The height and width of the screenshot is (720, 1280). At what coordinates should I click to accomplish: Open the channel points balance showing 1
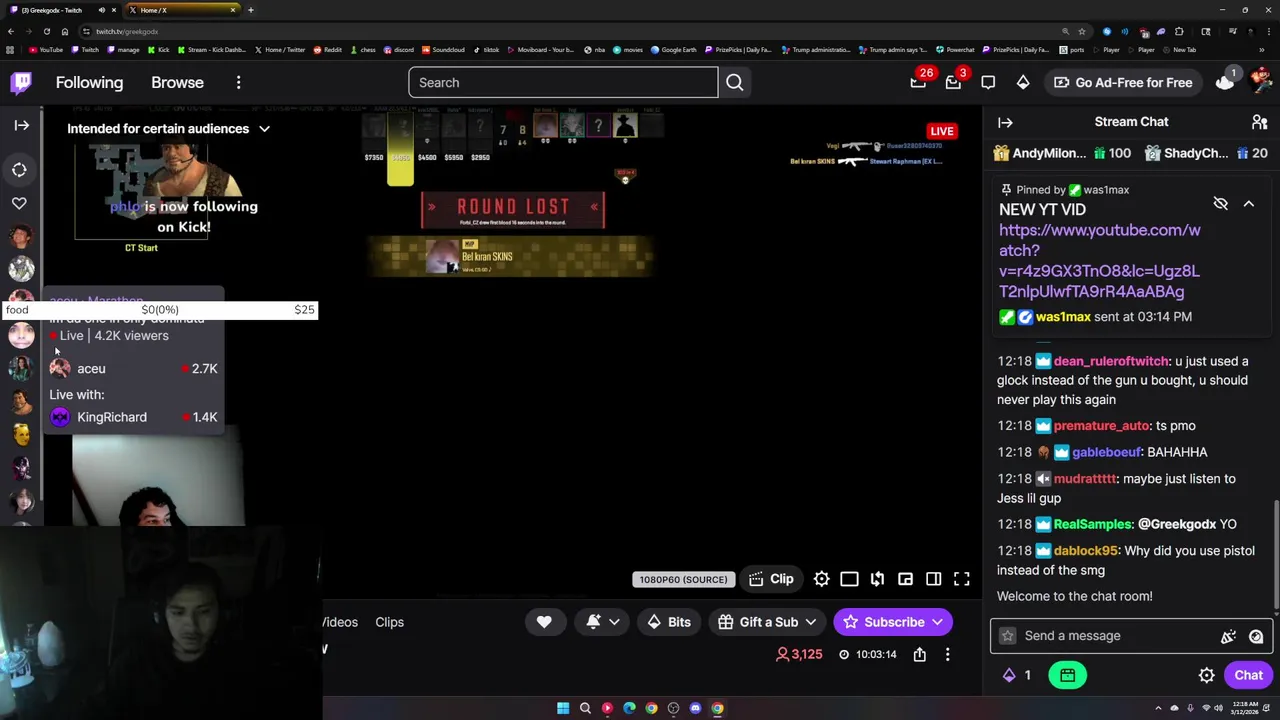tap(1016, 675)
